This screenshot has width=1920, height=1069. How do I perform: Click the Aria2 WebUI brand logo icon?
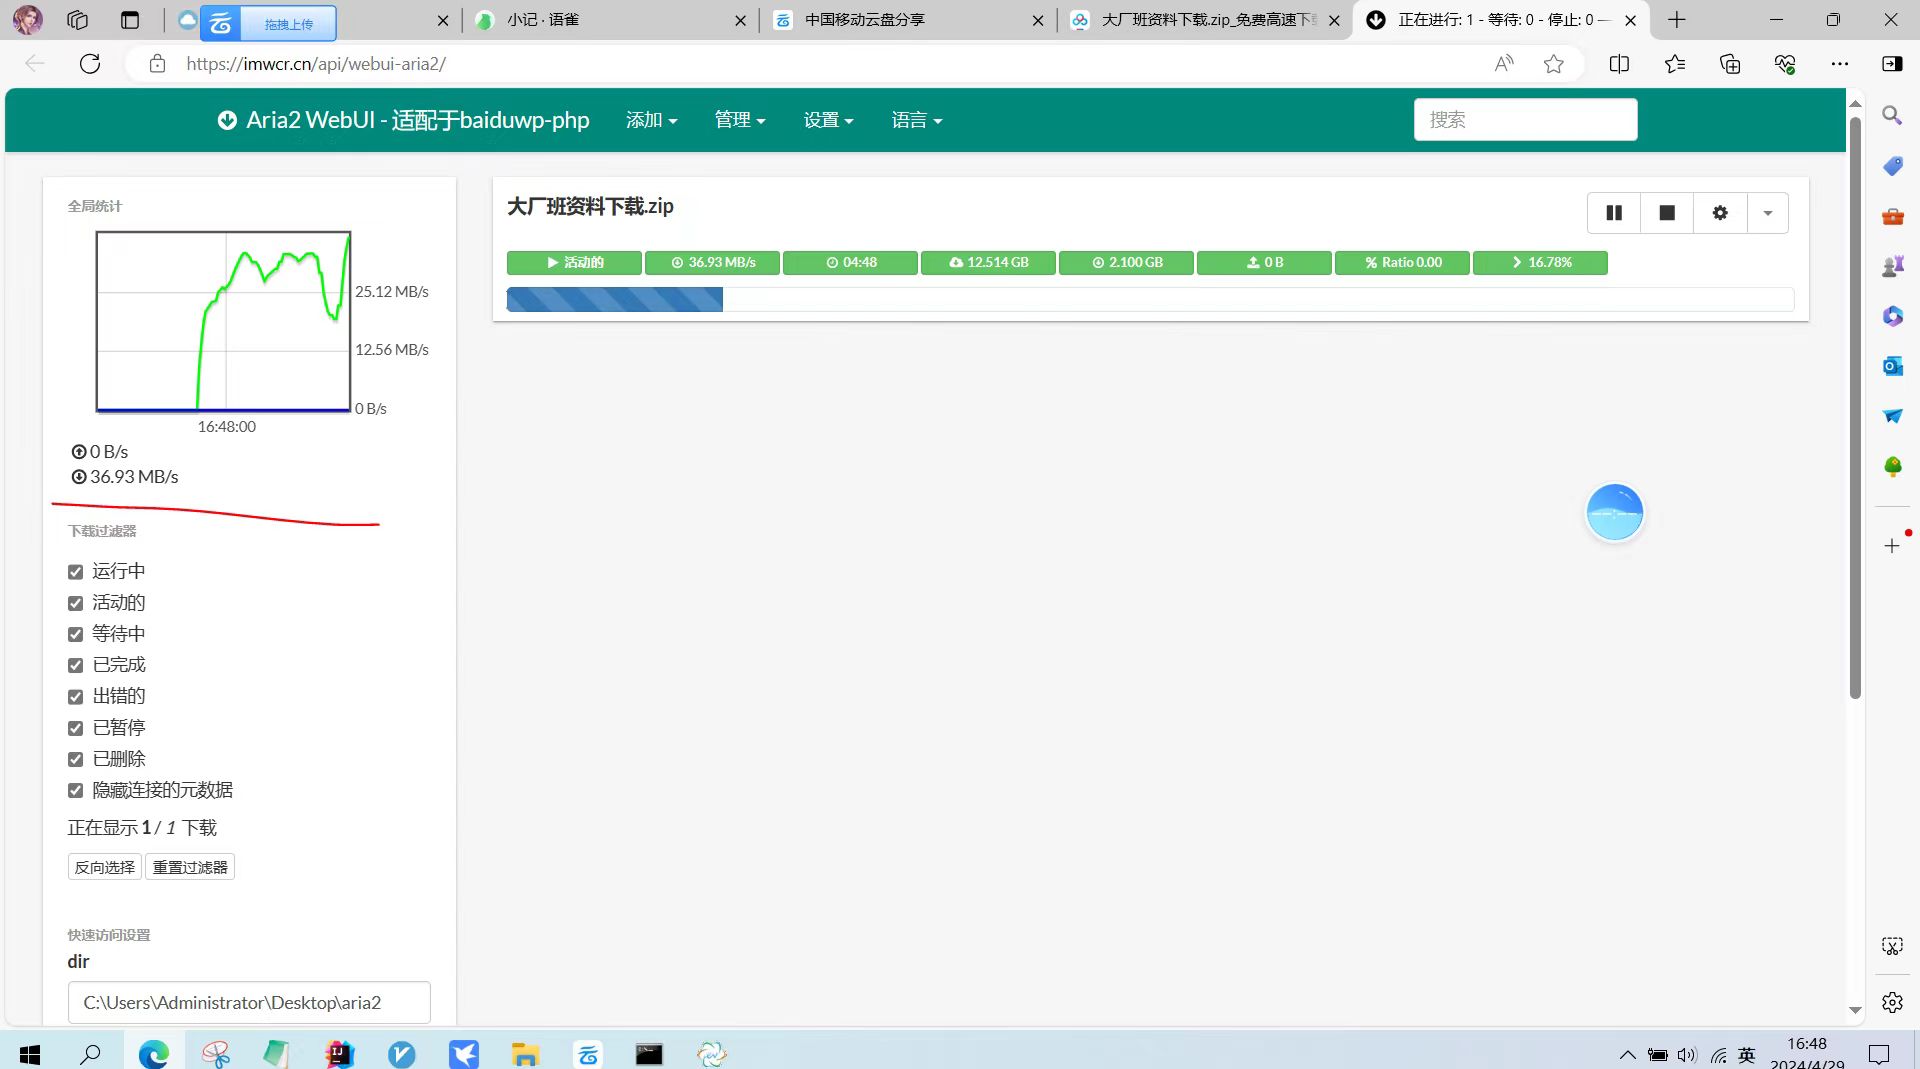pyautogui.click(x=227, y=120)
